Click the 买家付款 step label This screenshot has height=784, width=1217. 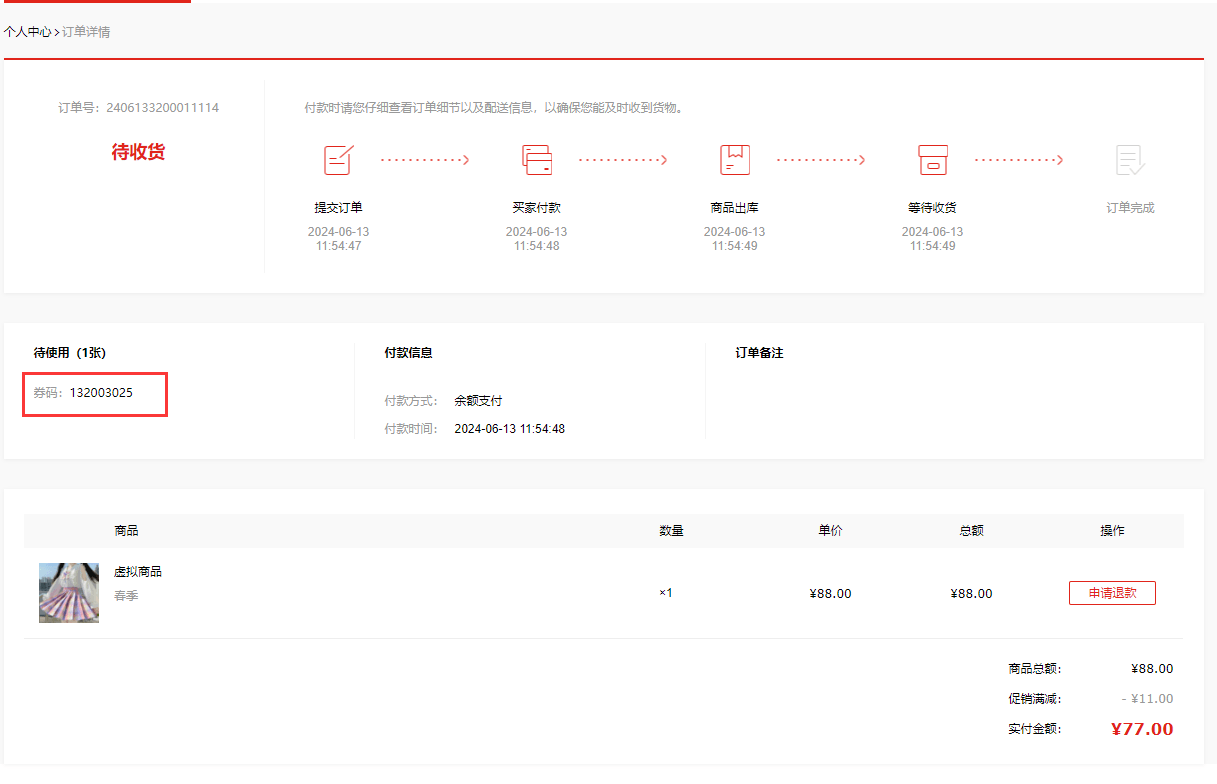point(537,208)
